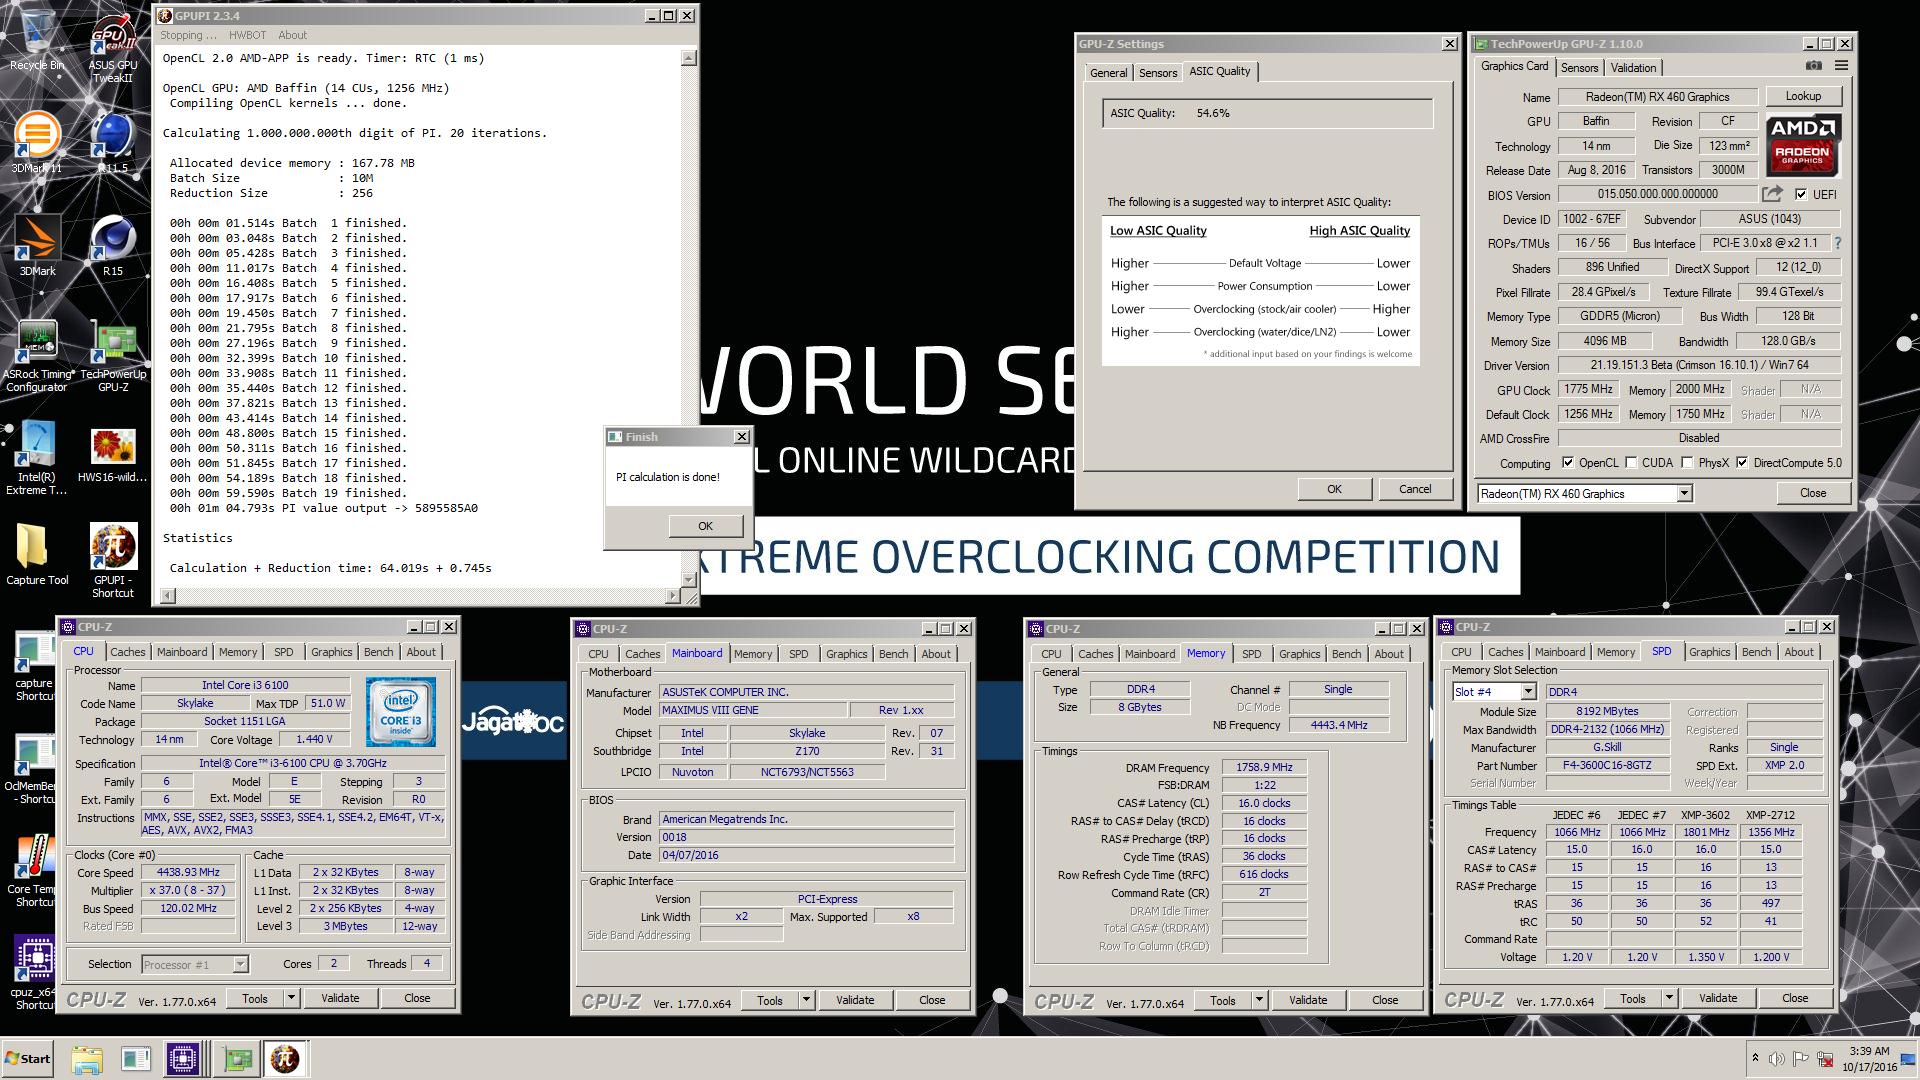Screen dimensions: 1920x1080
Task: Click the Capture Tool folder icon
Action: point(37,555)
